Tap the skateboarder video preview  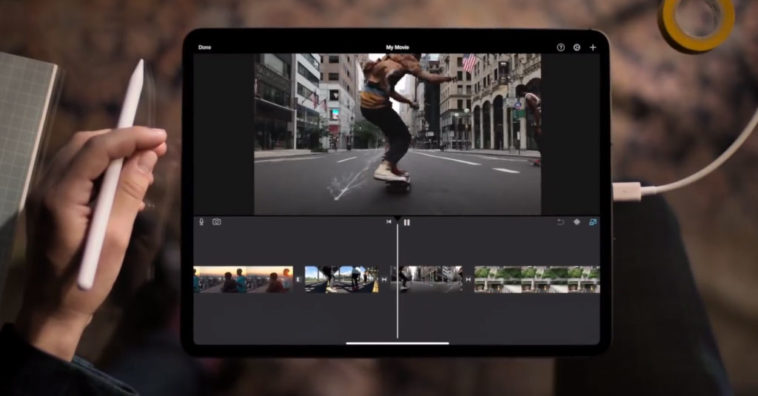click(397, 134)
